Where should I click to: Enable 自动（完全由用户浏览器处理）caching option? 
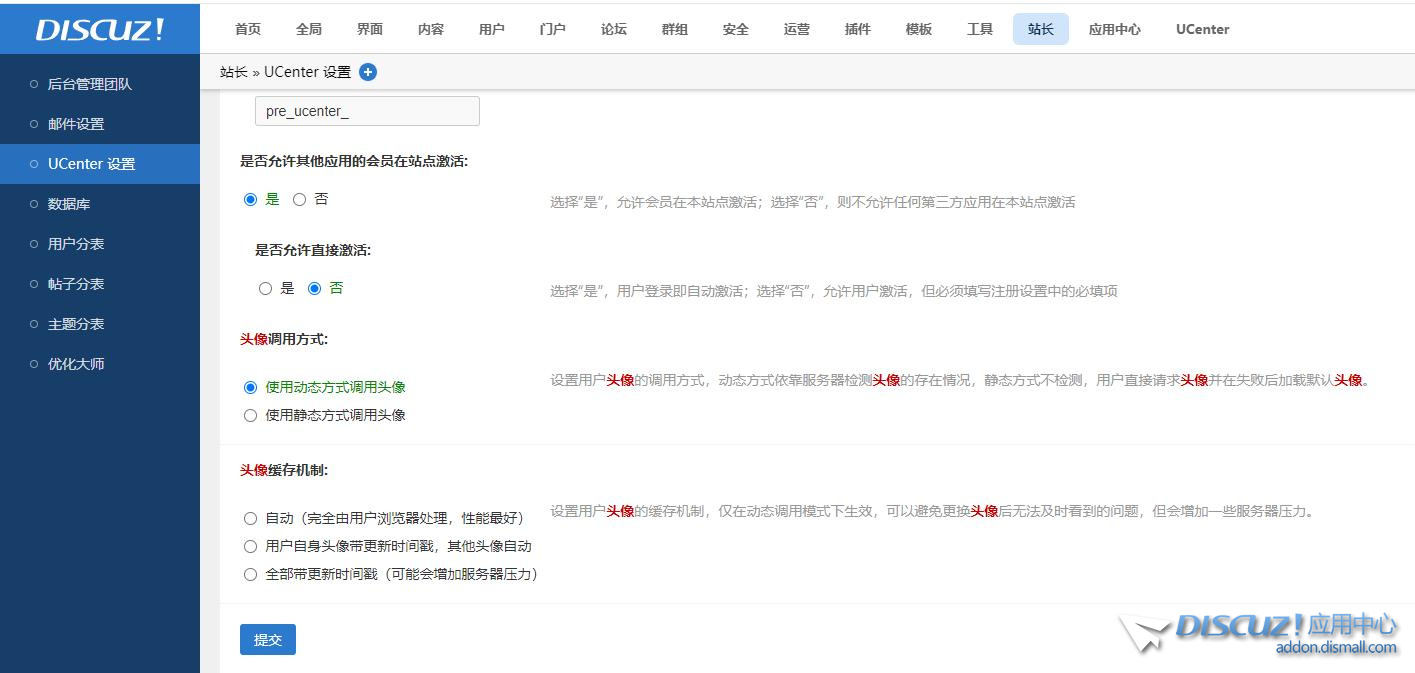tap(250, 518)
